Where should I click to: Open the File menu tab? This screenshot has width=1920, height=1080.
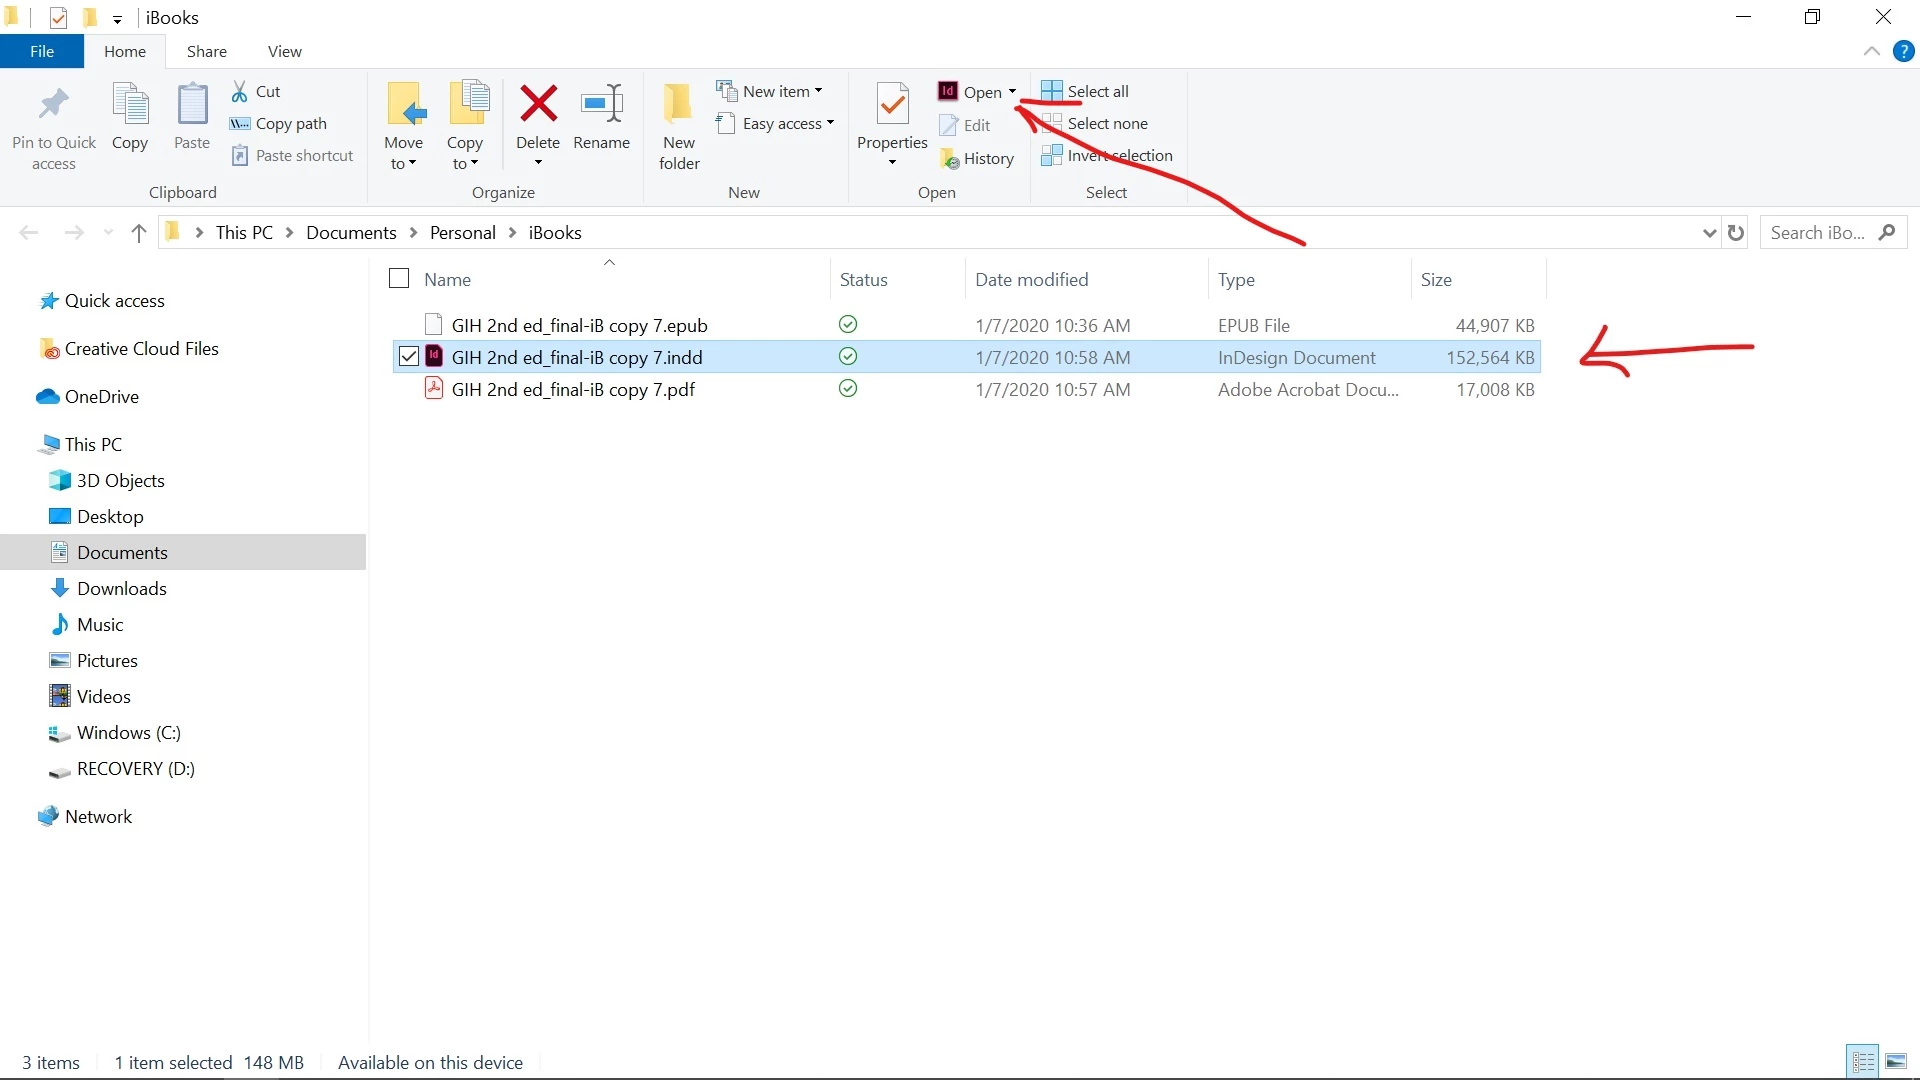[x=42, y=51]
